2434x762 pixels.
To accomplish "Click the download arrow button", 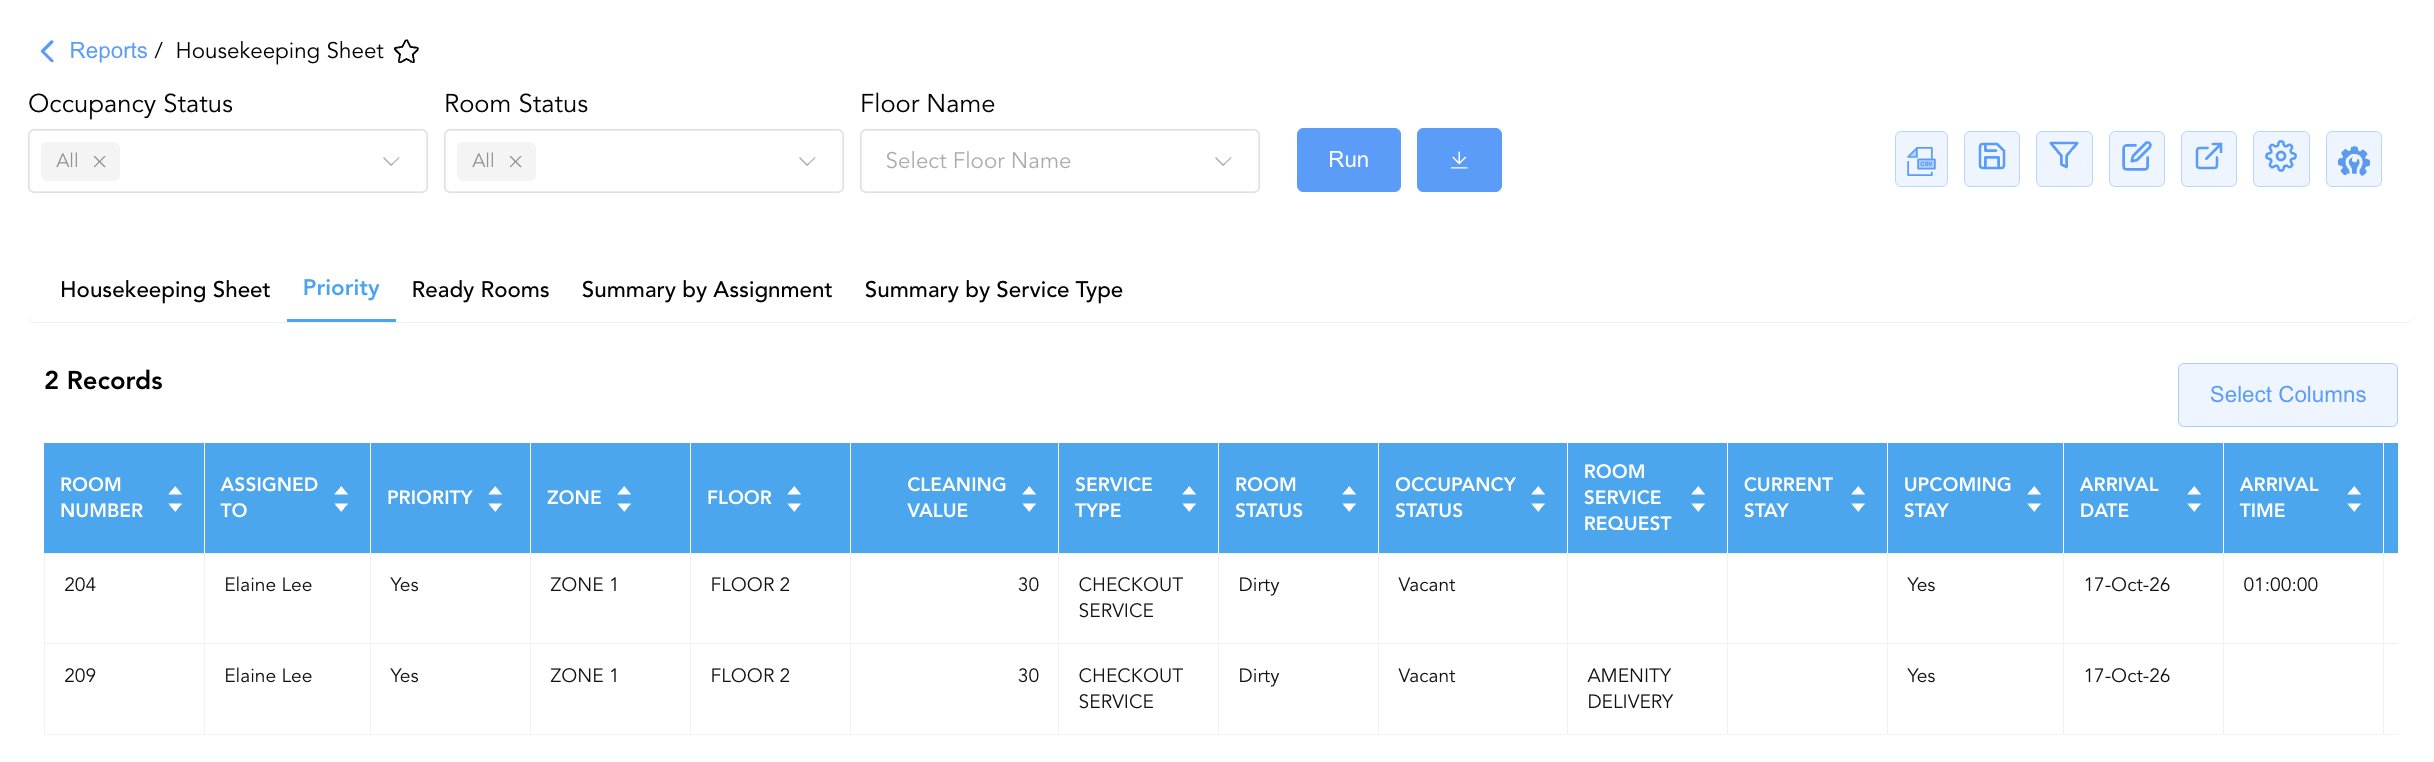I will pyautogui.click(x=1459, y=160).
